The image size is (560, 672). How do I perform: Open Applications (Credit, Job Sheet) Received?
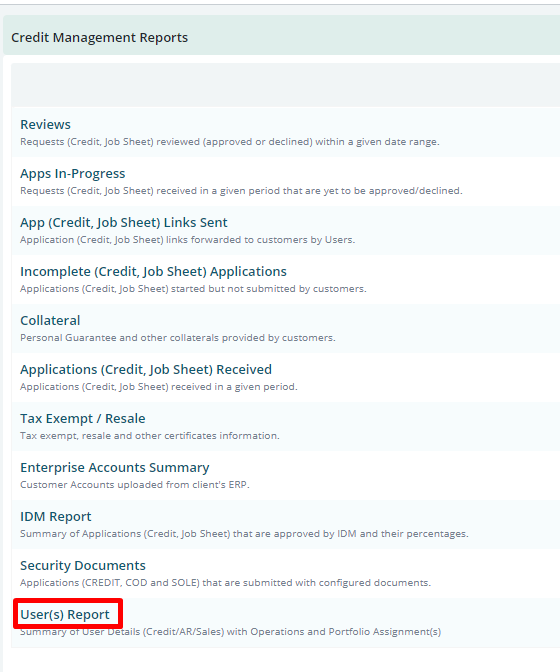(x=146, y=369)
